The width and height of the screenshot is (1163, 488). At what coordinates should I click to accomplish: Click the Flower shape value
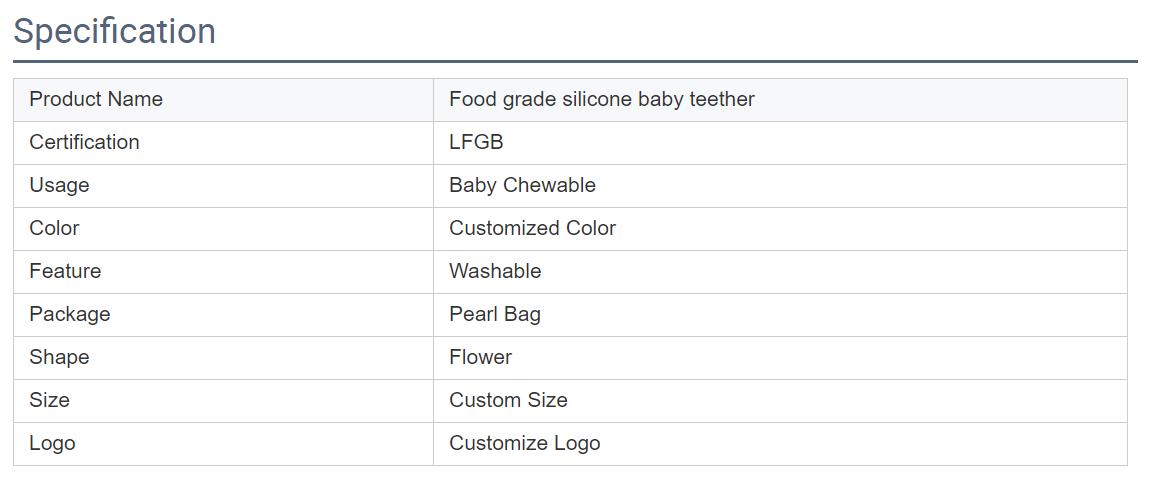coord(481,357)
